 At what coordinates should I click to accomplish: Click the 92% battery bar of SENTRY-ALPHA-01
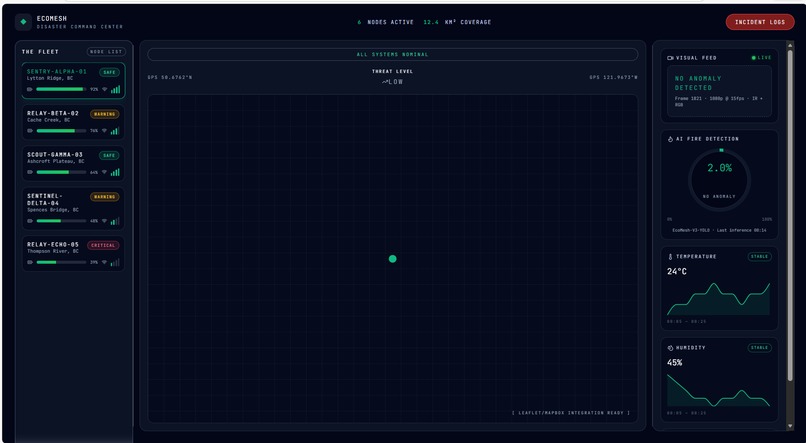61,89
